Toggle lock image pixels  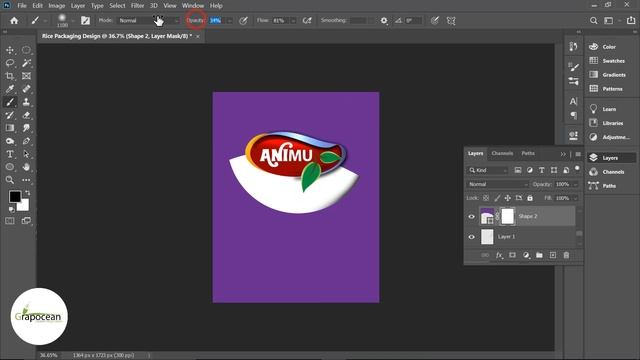pos(497,198)
